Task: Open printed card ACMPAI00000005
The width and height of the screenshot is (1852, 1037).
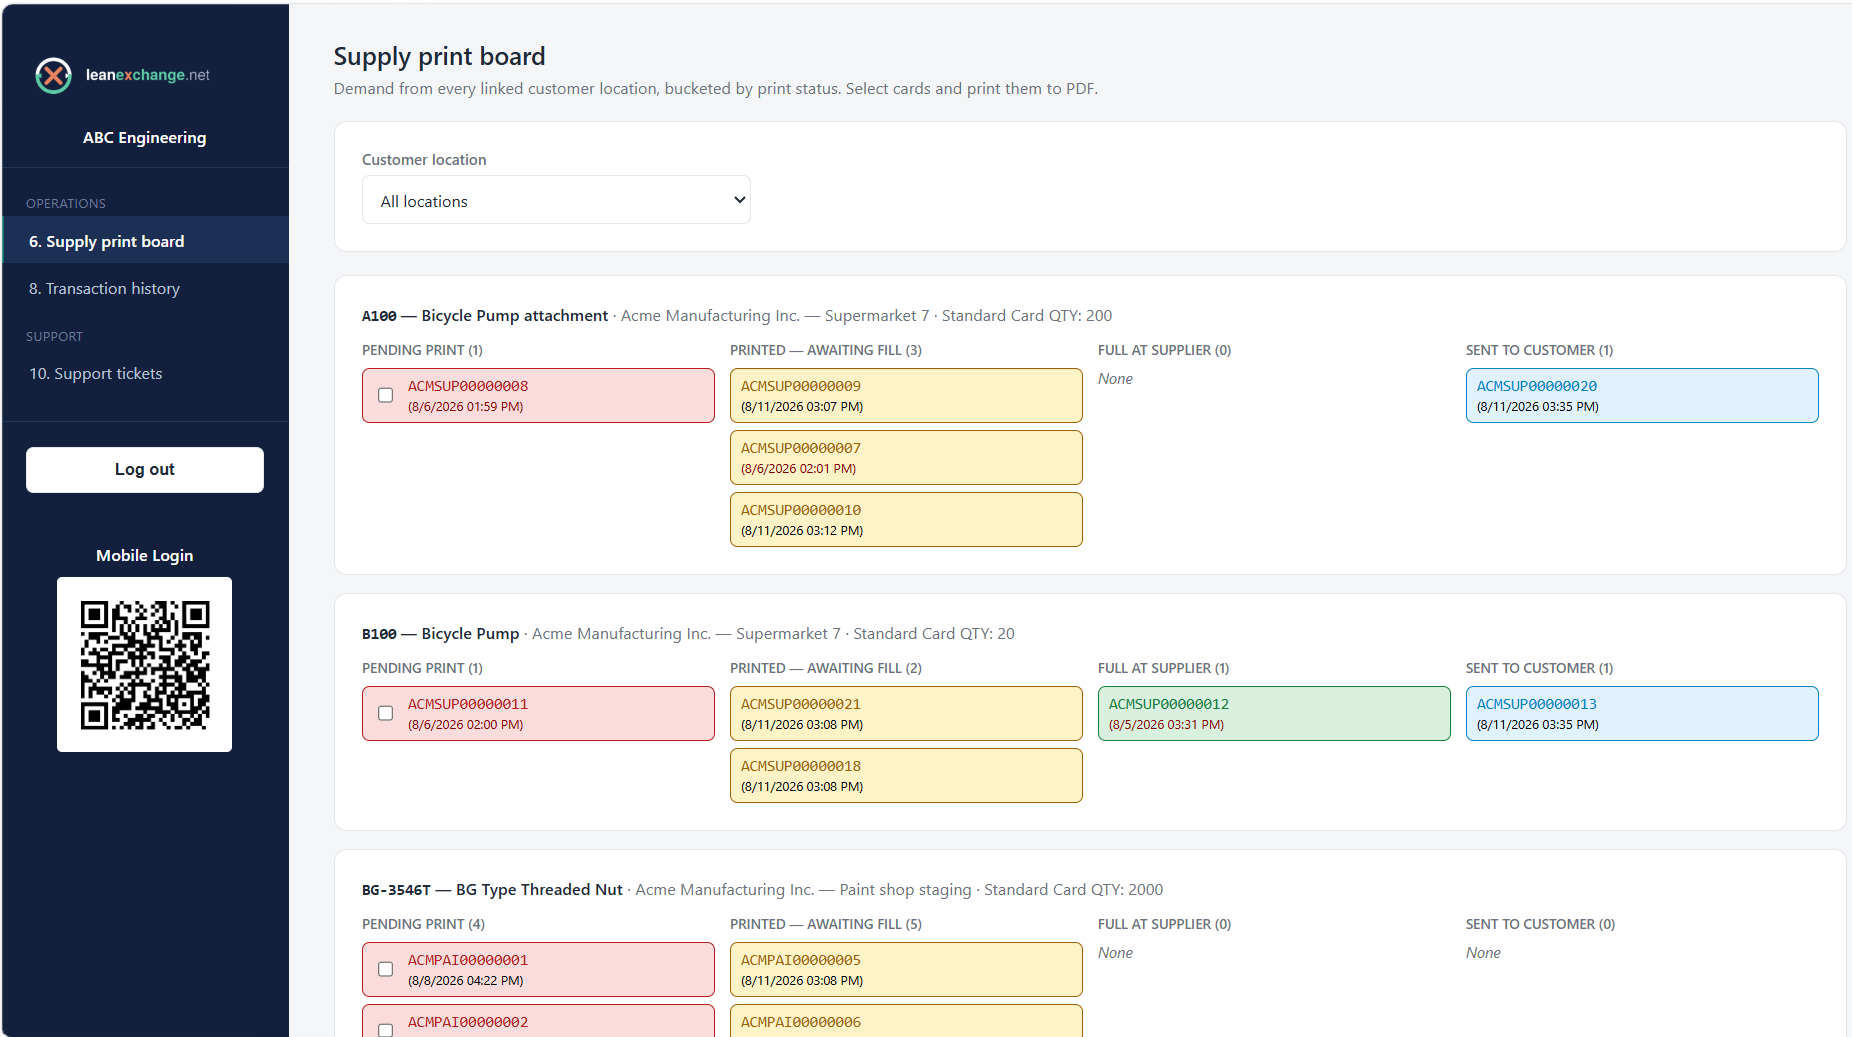Action: pyautogui.click(x=906, y=970)
